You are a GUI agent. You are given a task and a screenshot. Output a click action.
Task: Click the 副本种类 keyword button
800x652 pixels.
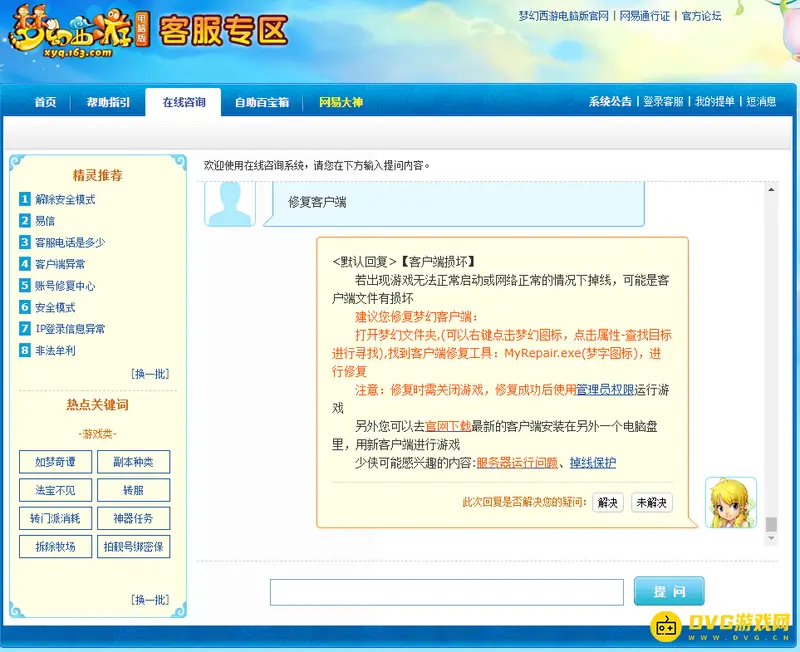pos(134,462)
